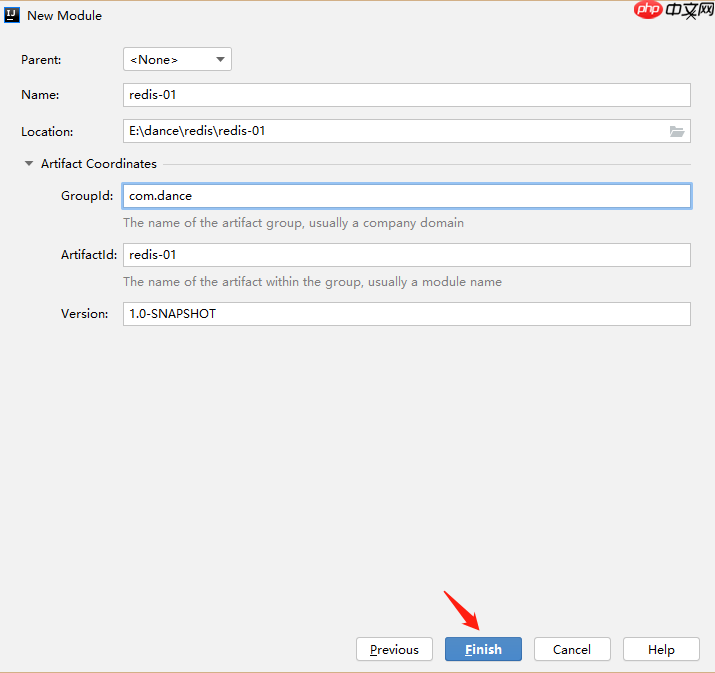Screen dimensions: 715x673
Task: Click the "Location:" label
Action: click(47, 132)
